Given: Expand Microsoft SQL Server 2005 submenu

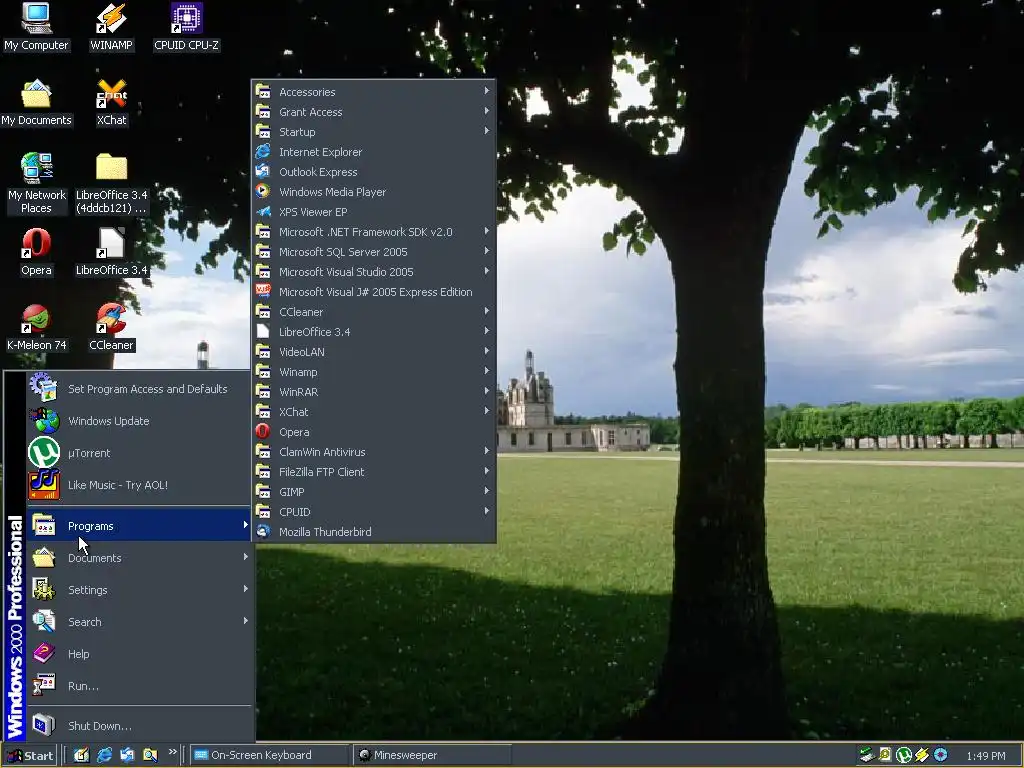Looking at the screenshot, I should click(x=374, y=251).
